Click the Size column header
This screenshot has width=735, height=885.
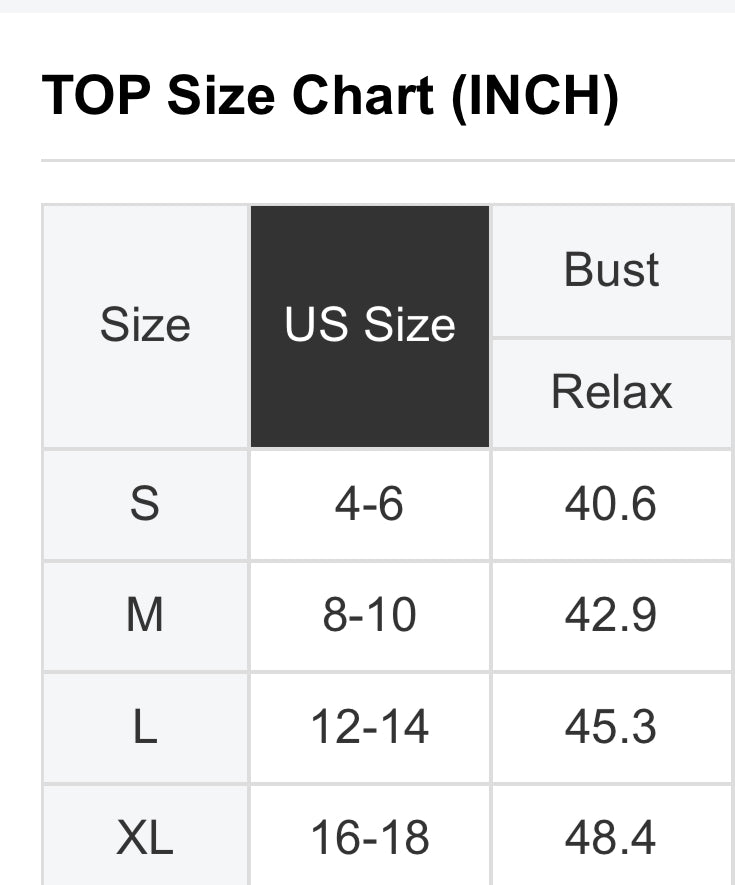[x=145, y=326]
